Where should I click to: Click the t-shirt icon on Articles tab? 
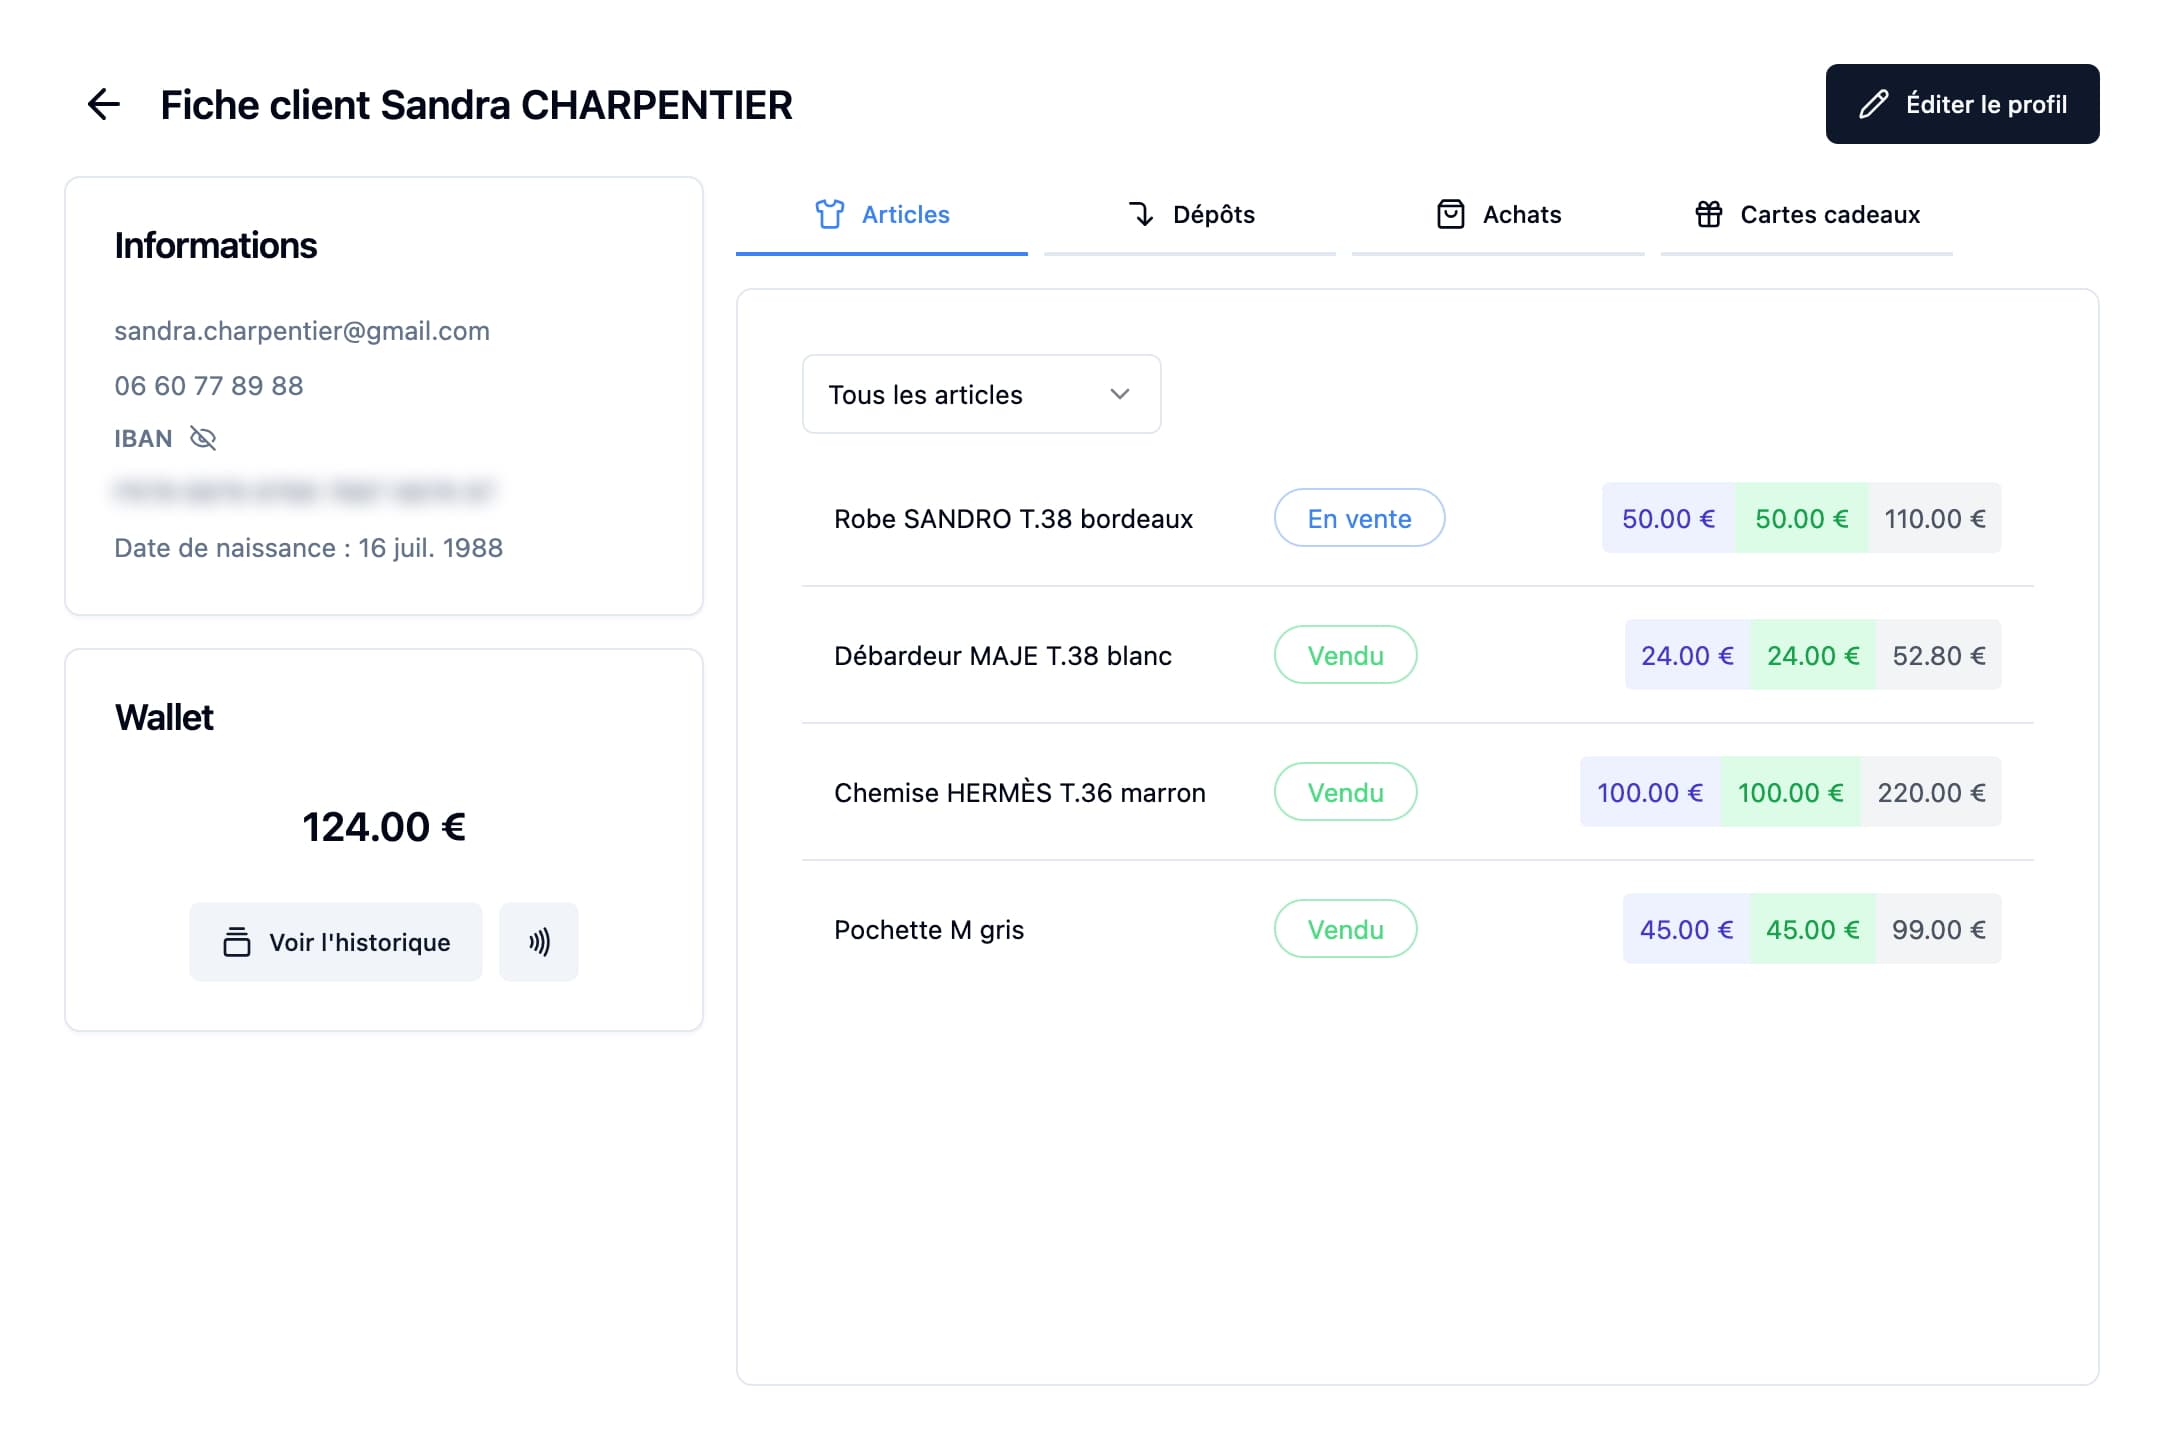[829, 214]
